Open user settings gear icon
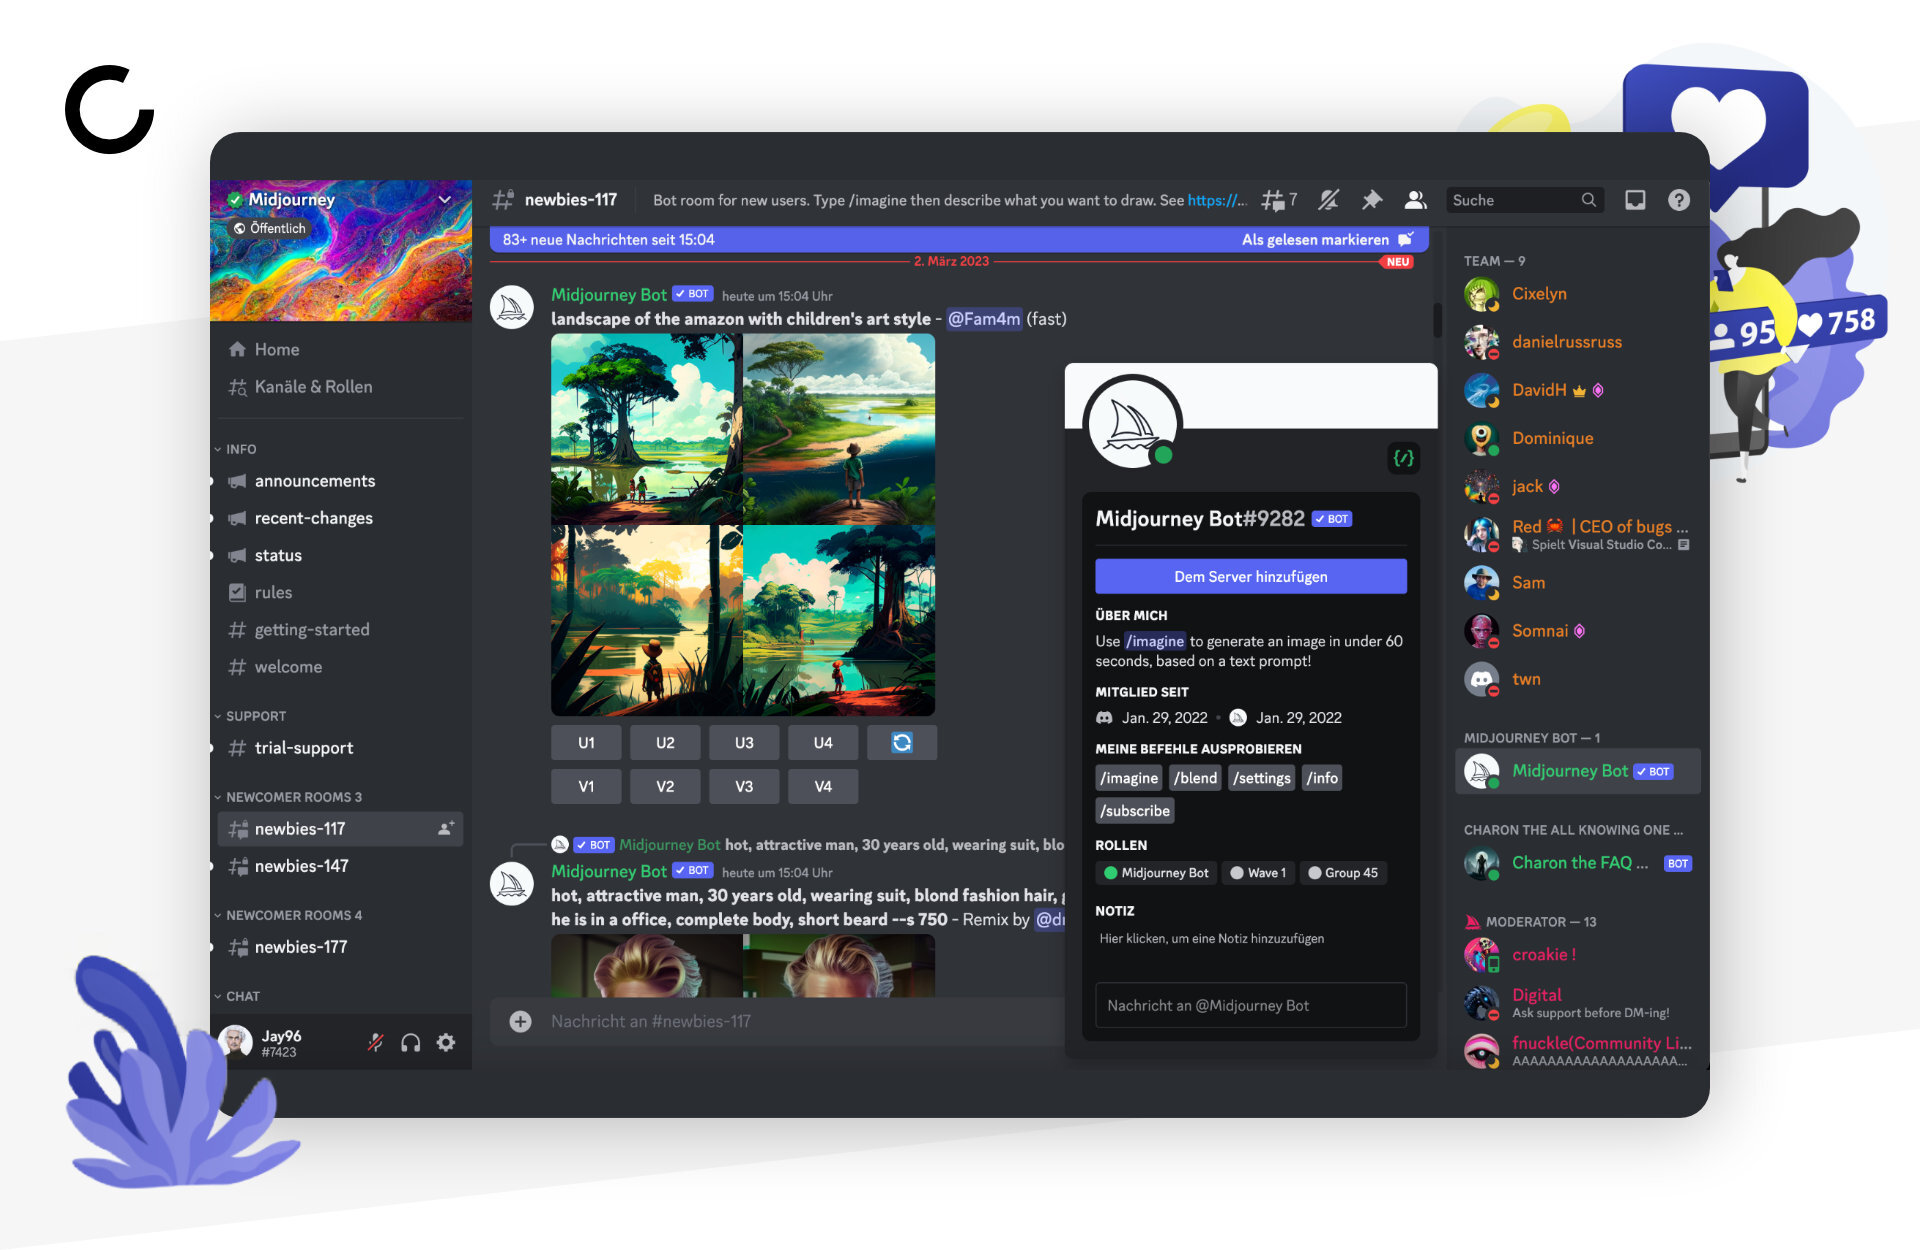Viewport: 1920px width, 1250px height. pyautogui.click(x=446, y=1043)
